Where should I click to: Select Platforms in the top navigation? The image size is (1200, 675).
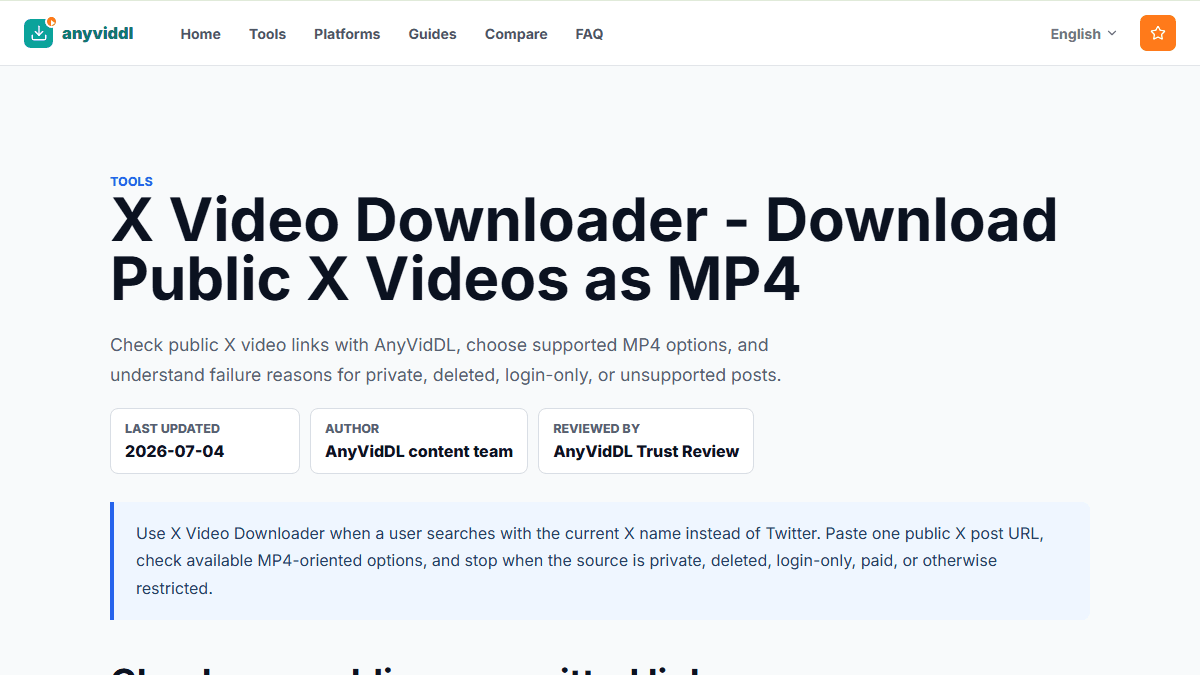347,34
